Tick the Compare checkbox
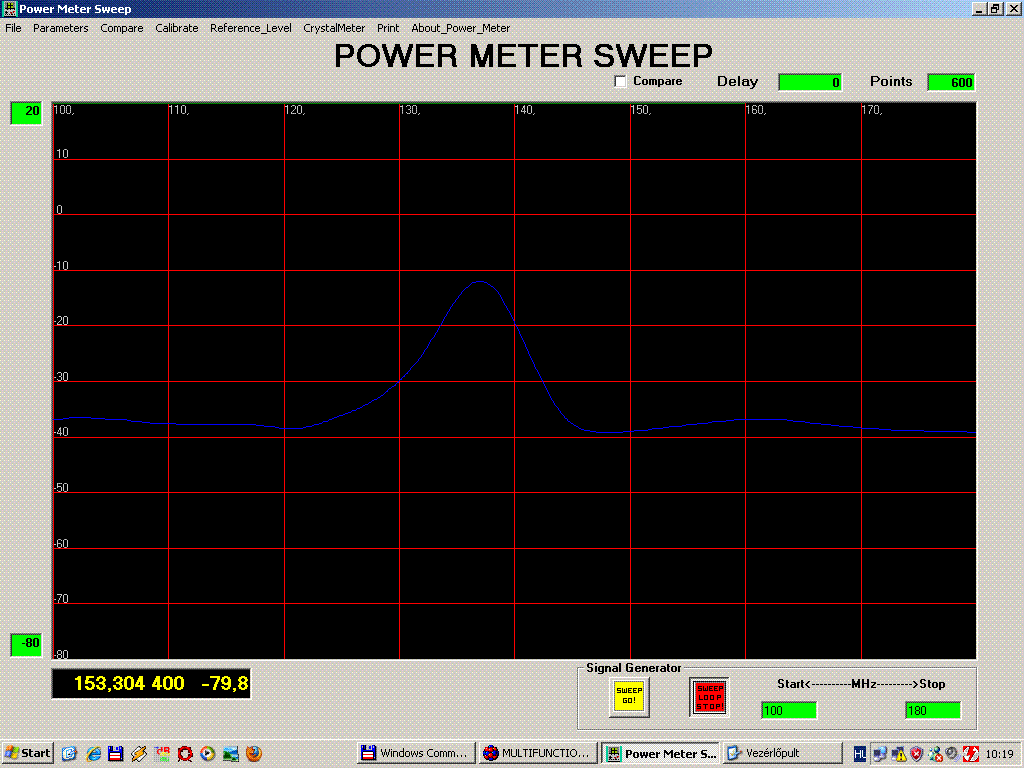Viewport: 1024px width, 768px height. click(620, 82)
